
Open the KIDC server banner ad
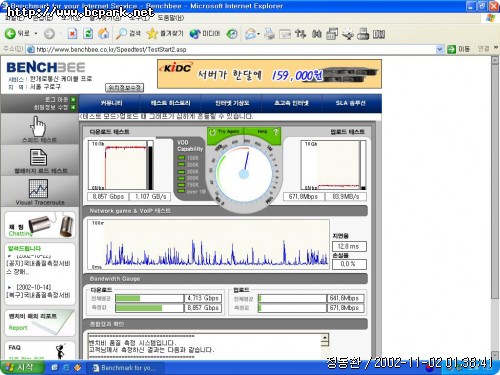[269, 74]
